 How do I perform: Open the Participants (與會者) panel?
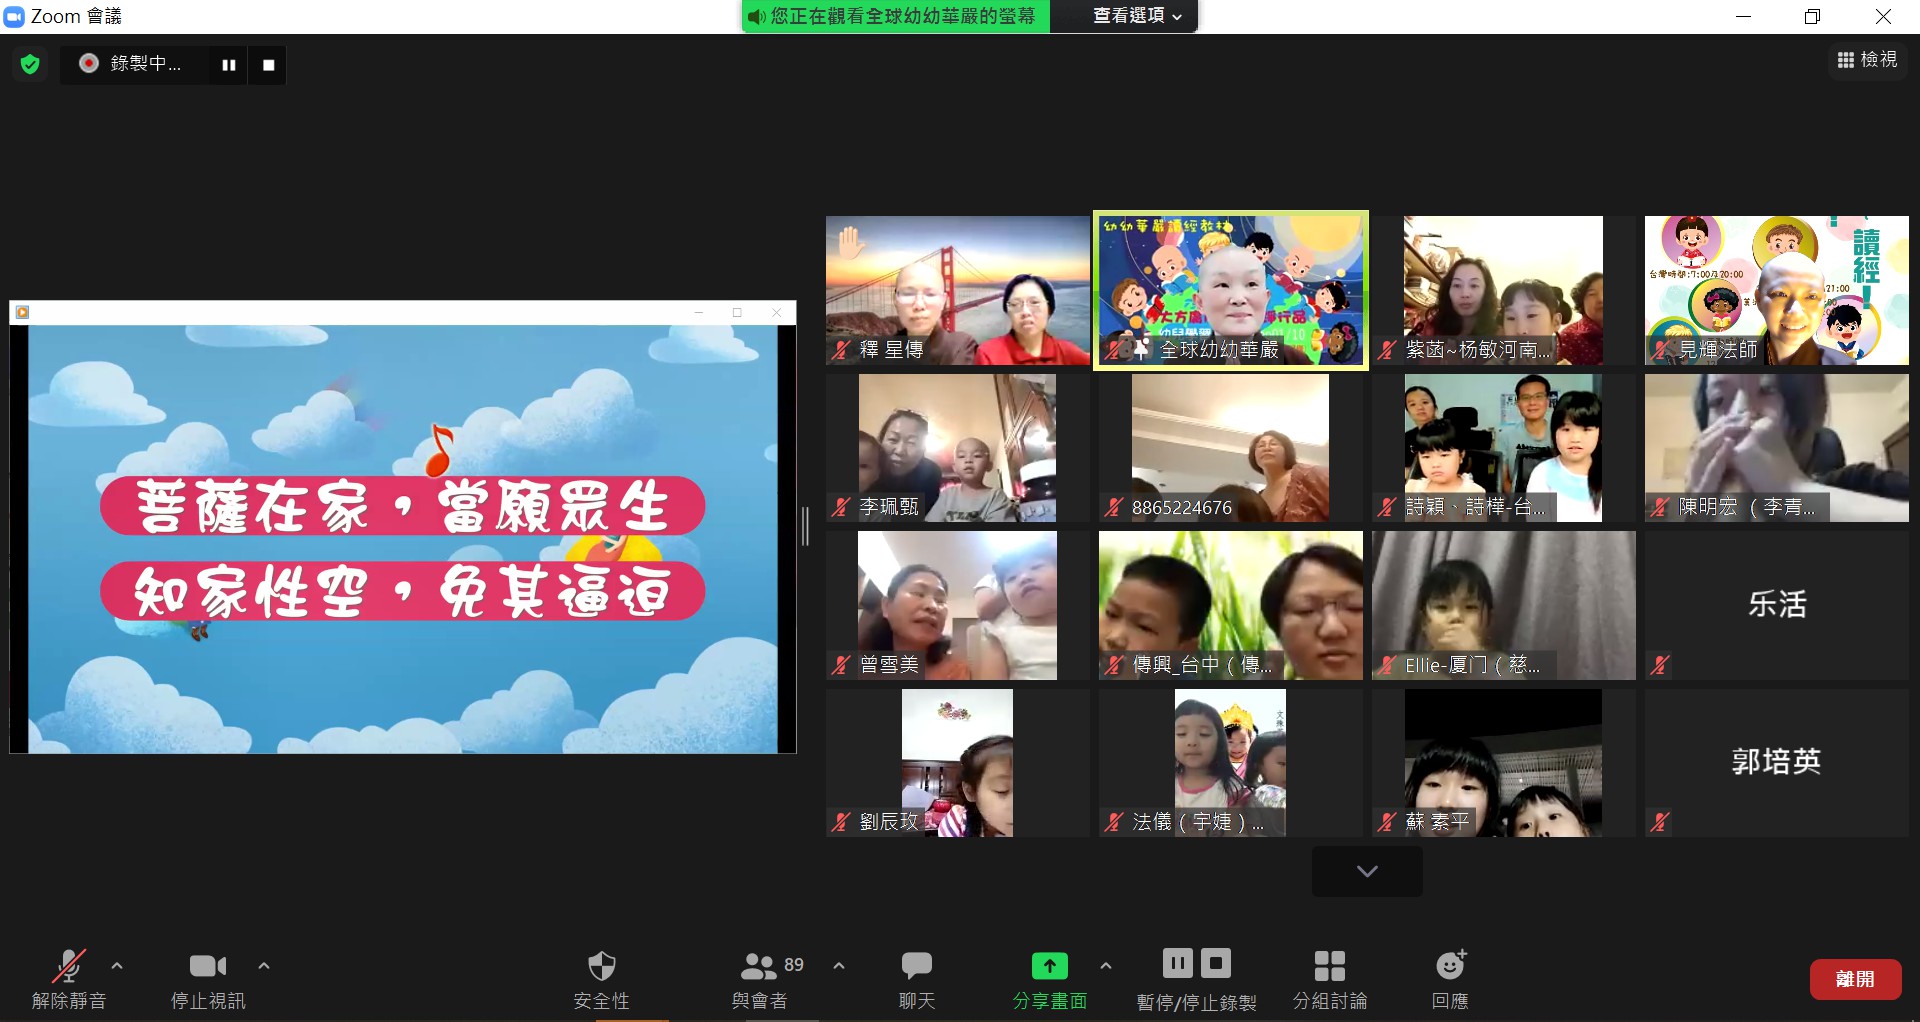click(759, 966)
